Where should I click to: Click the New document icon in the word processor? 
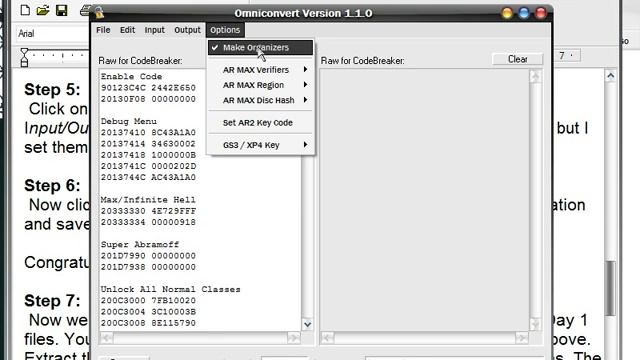(x=25, y=10)
